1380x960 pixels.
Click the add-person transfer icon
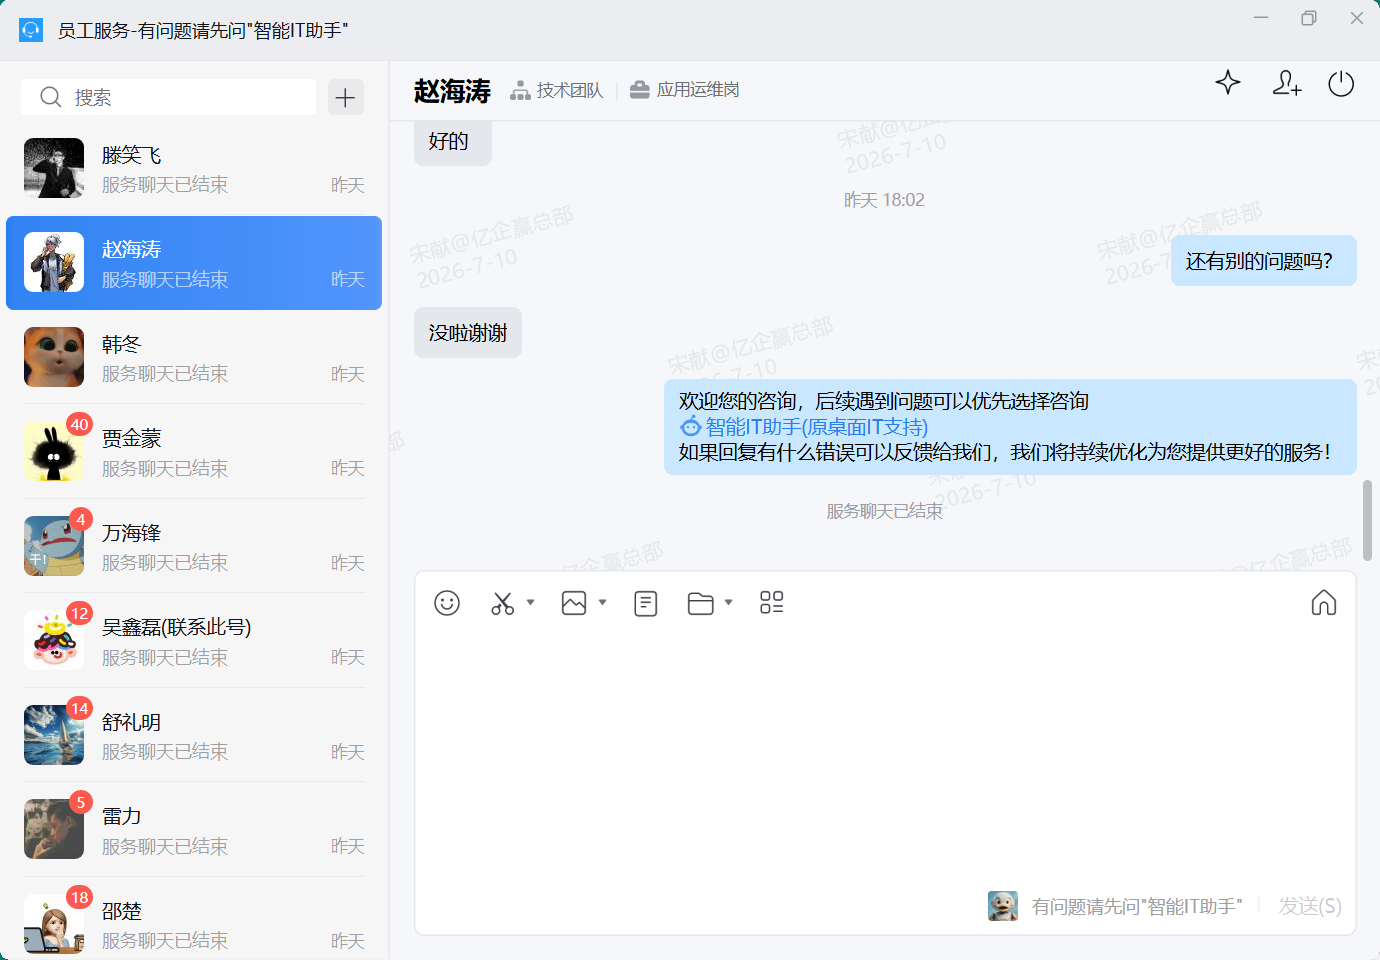1287,83
